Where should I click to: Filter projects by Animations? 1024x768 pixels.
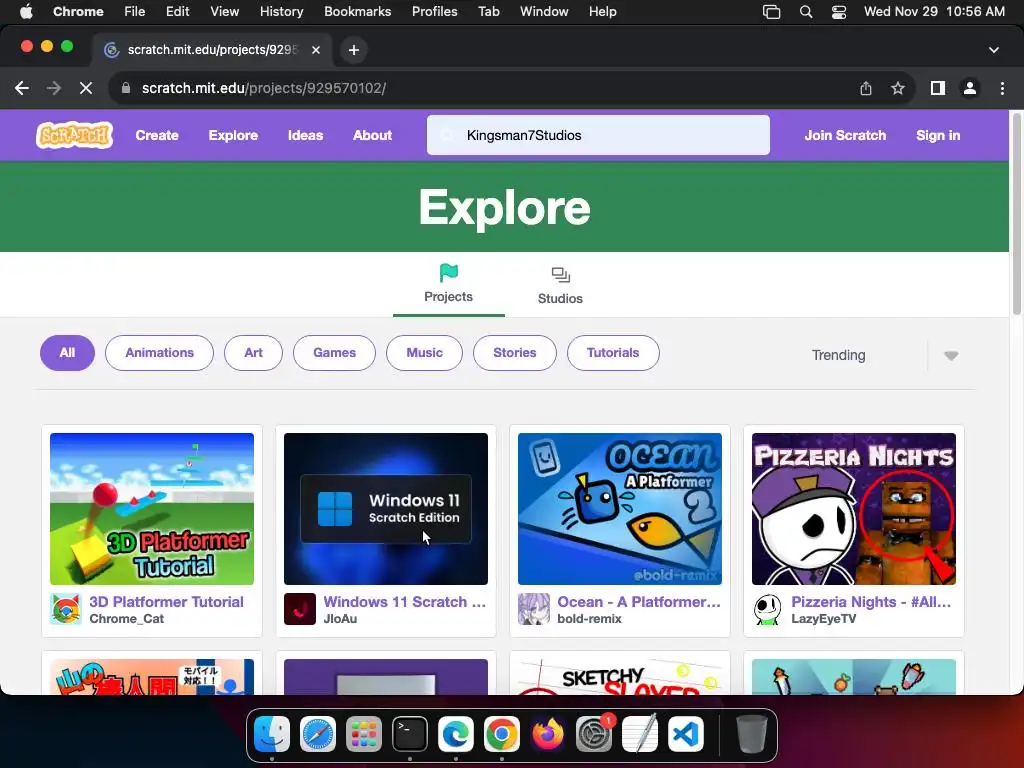coord(159,353)
